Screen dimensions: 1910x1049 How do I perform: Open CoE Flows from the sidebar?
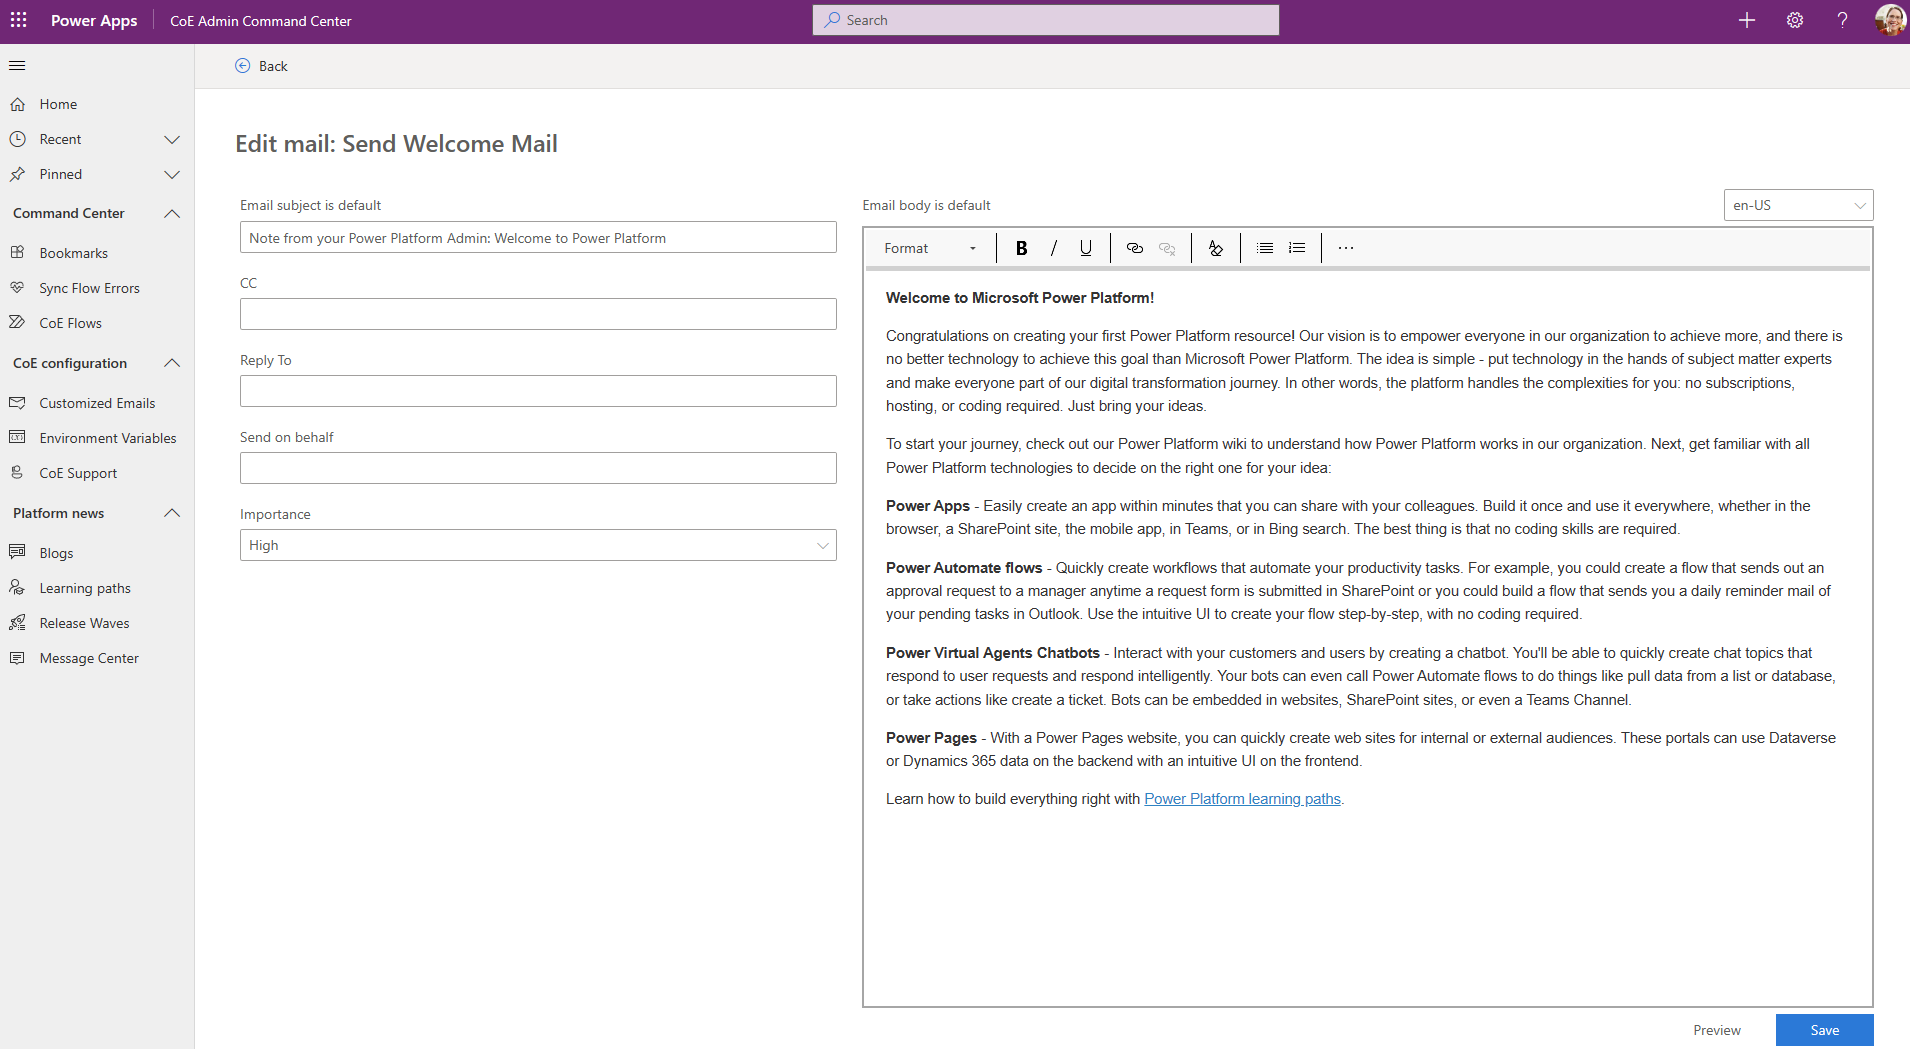70,322
